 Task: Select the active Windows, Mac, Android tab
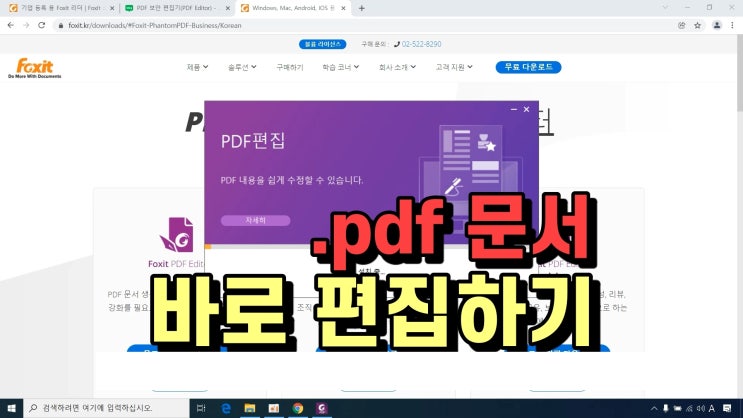(x=293, y=8)
